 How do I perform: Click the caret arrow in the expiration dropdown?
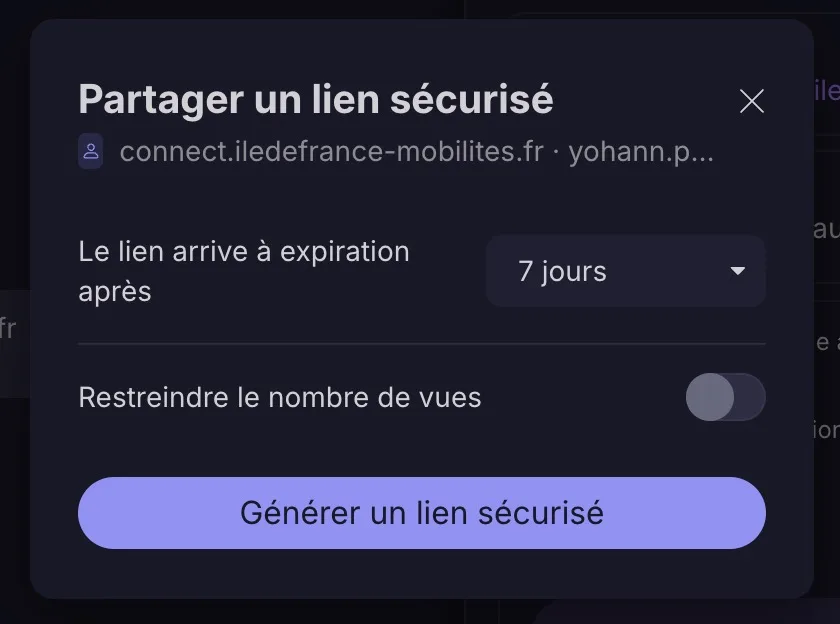738,271
